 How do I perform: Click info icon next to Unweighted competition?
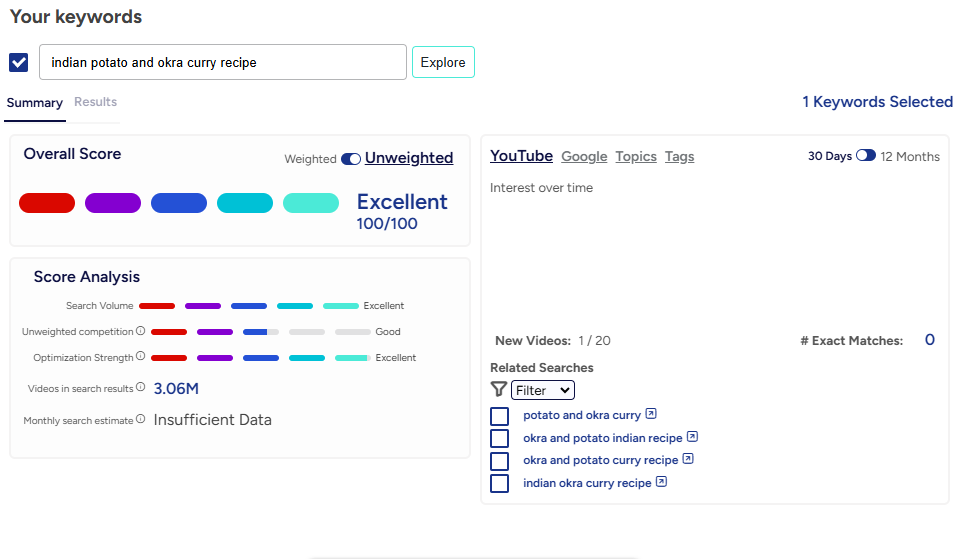[141, 331]
